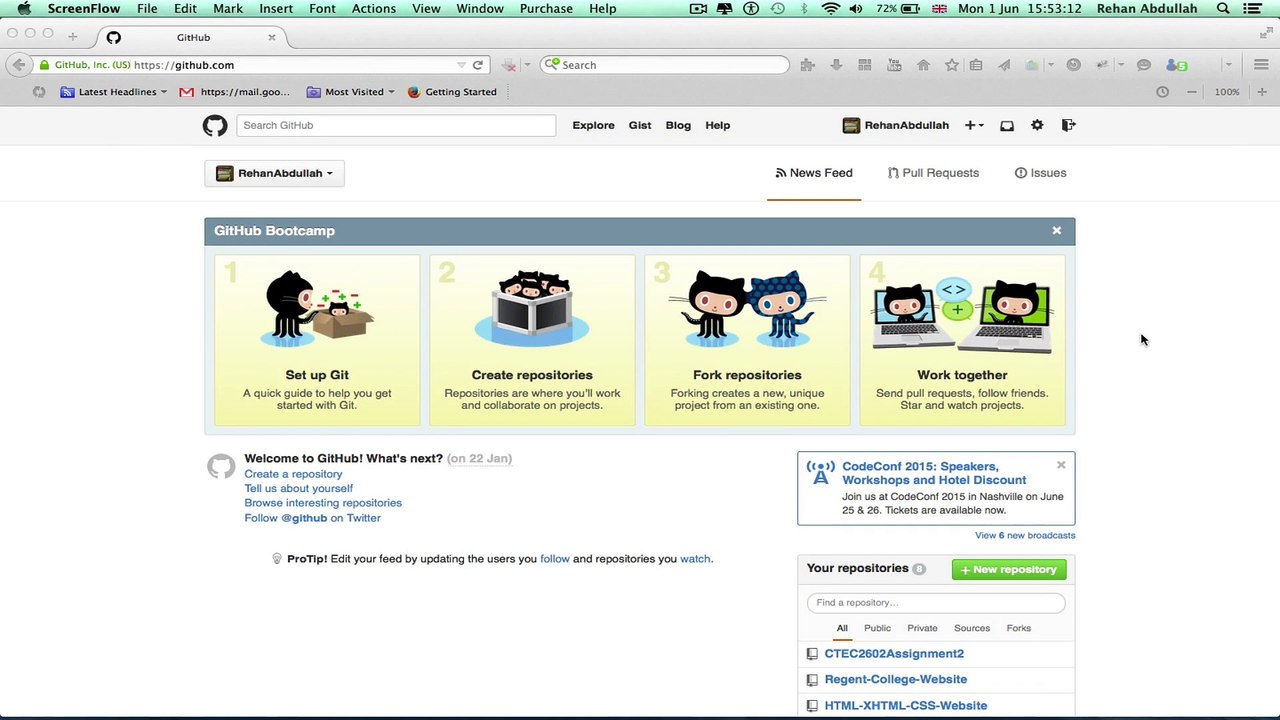
Task: Switch to Issues tab
Action: (1040, 173)
